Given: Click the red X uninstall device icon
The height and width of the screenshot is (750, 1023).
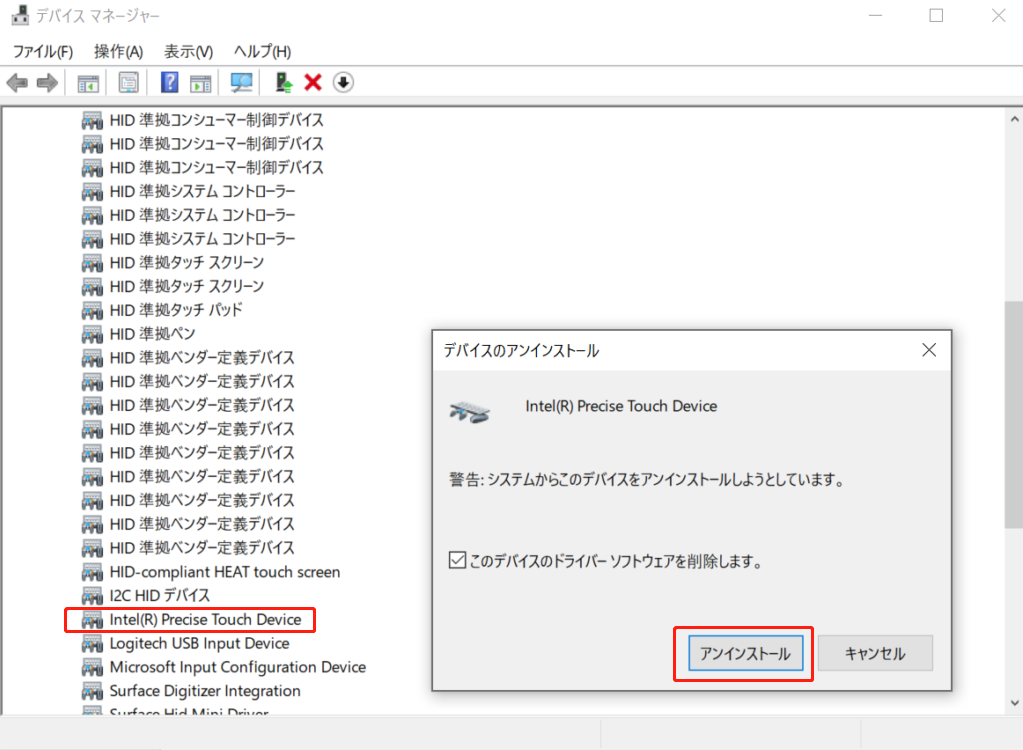Looking at the screenshot, I should pos(313,82).
